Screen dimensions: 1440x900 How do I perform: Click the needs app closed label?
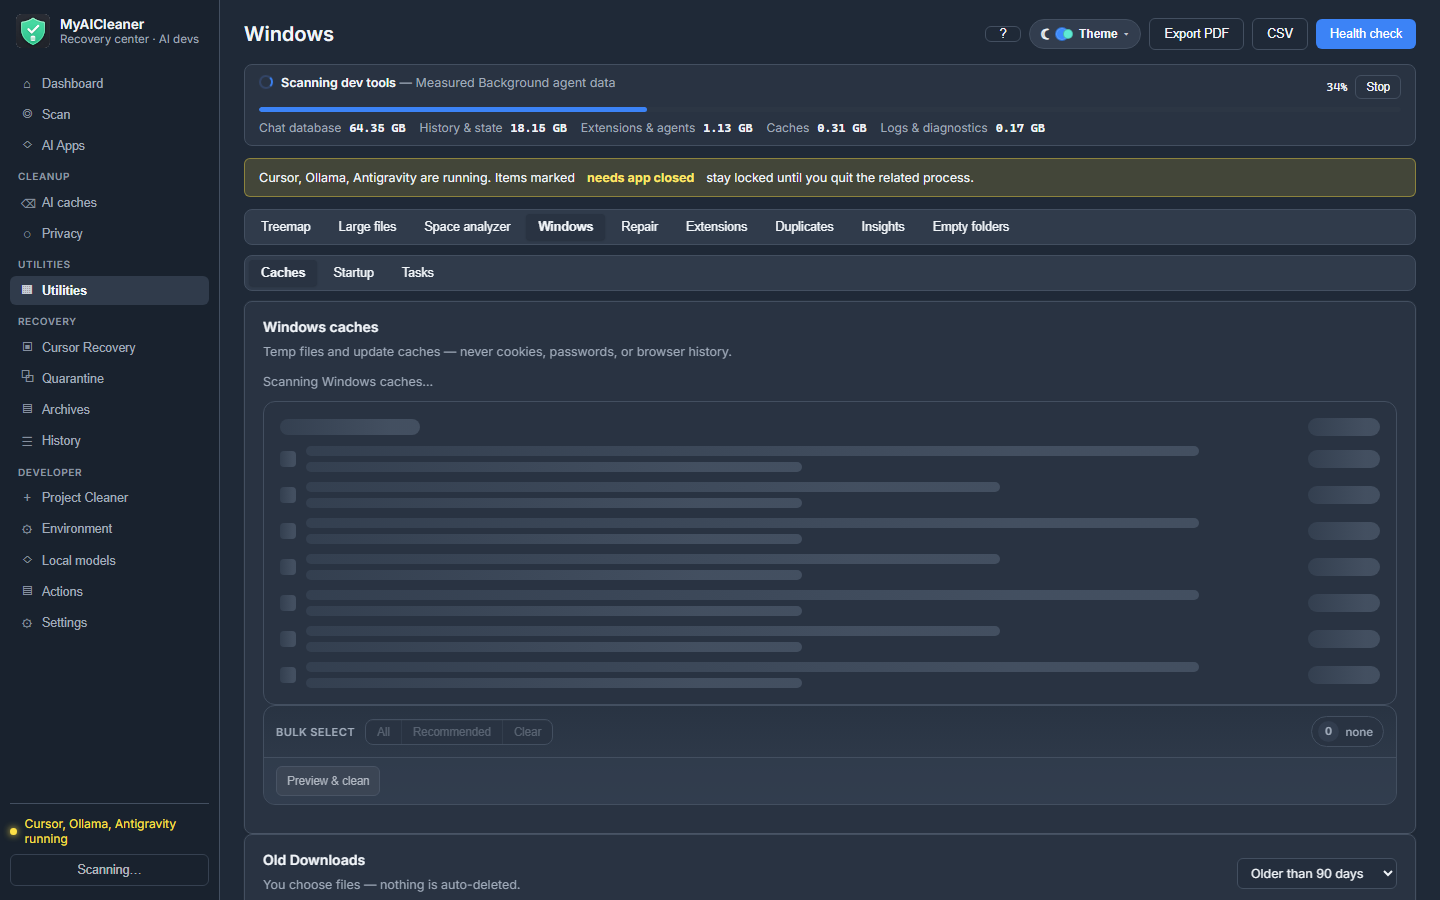click(x=640, y=178)
